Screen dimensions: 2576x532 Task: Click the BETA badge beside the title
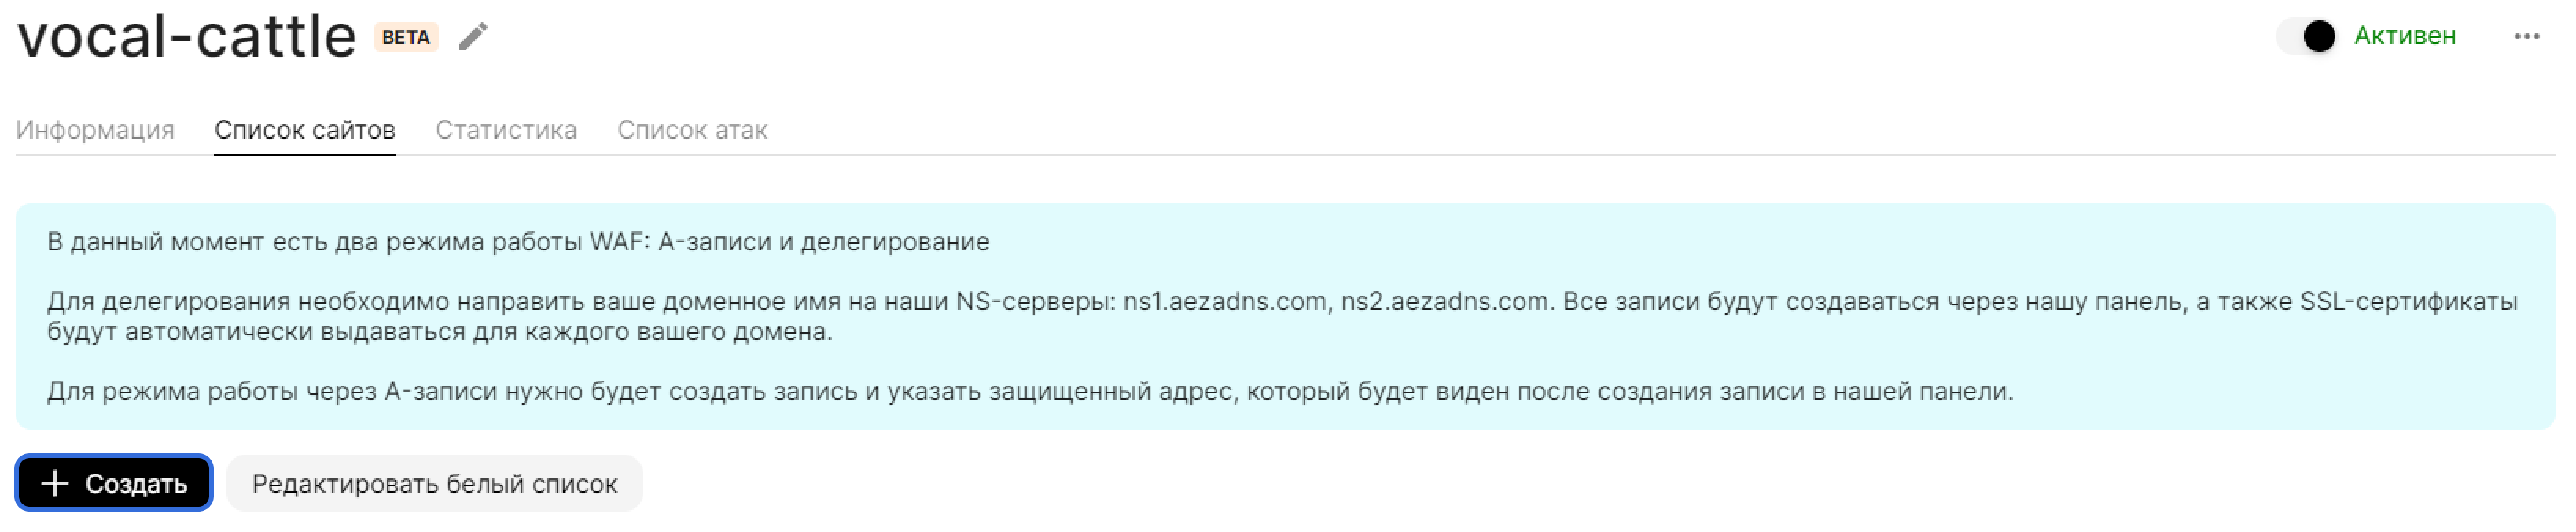coord(406,37)
